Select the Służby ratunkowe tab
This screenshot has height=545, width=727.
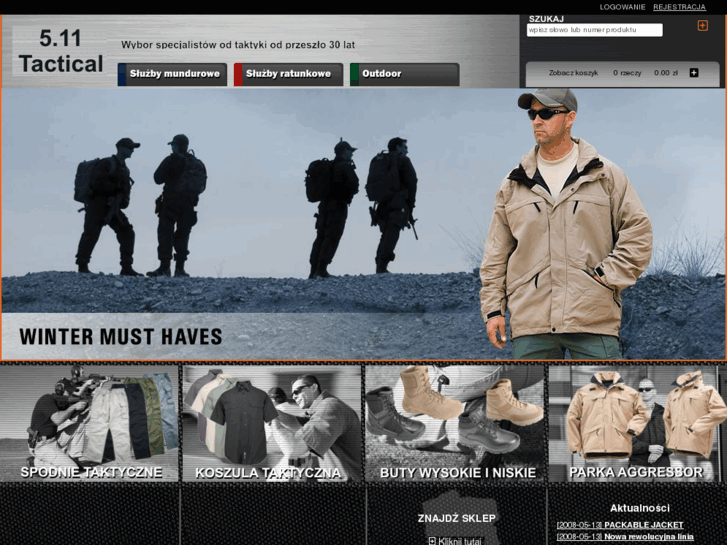click(288, 74)
